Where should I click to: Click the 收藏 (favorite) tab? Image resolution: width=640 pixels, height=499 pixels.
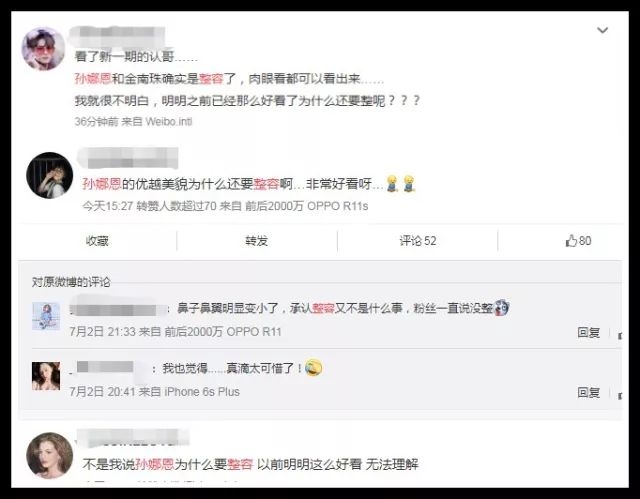click(x=97, y=241)
